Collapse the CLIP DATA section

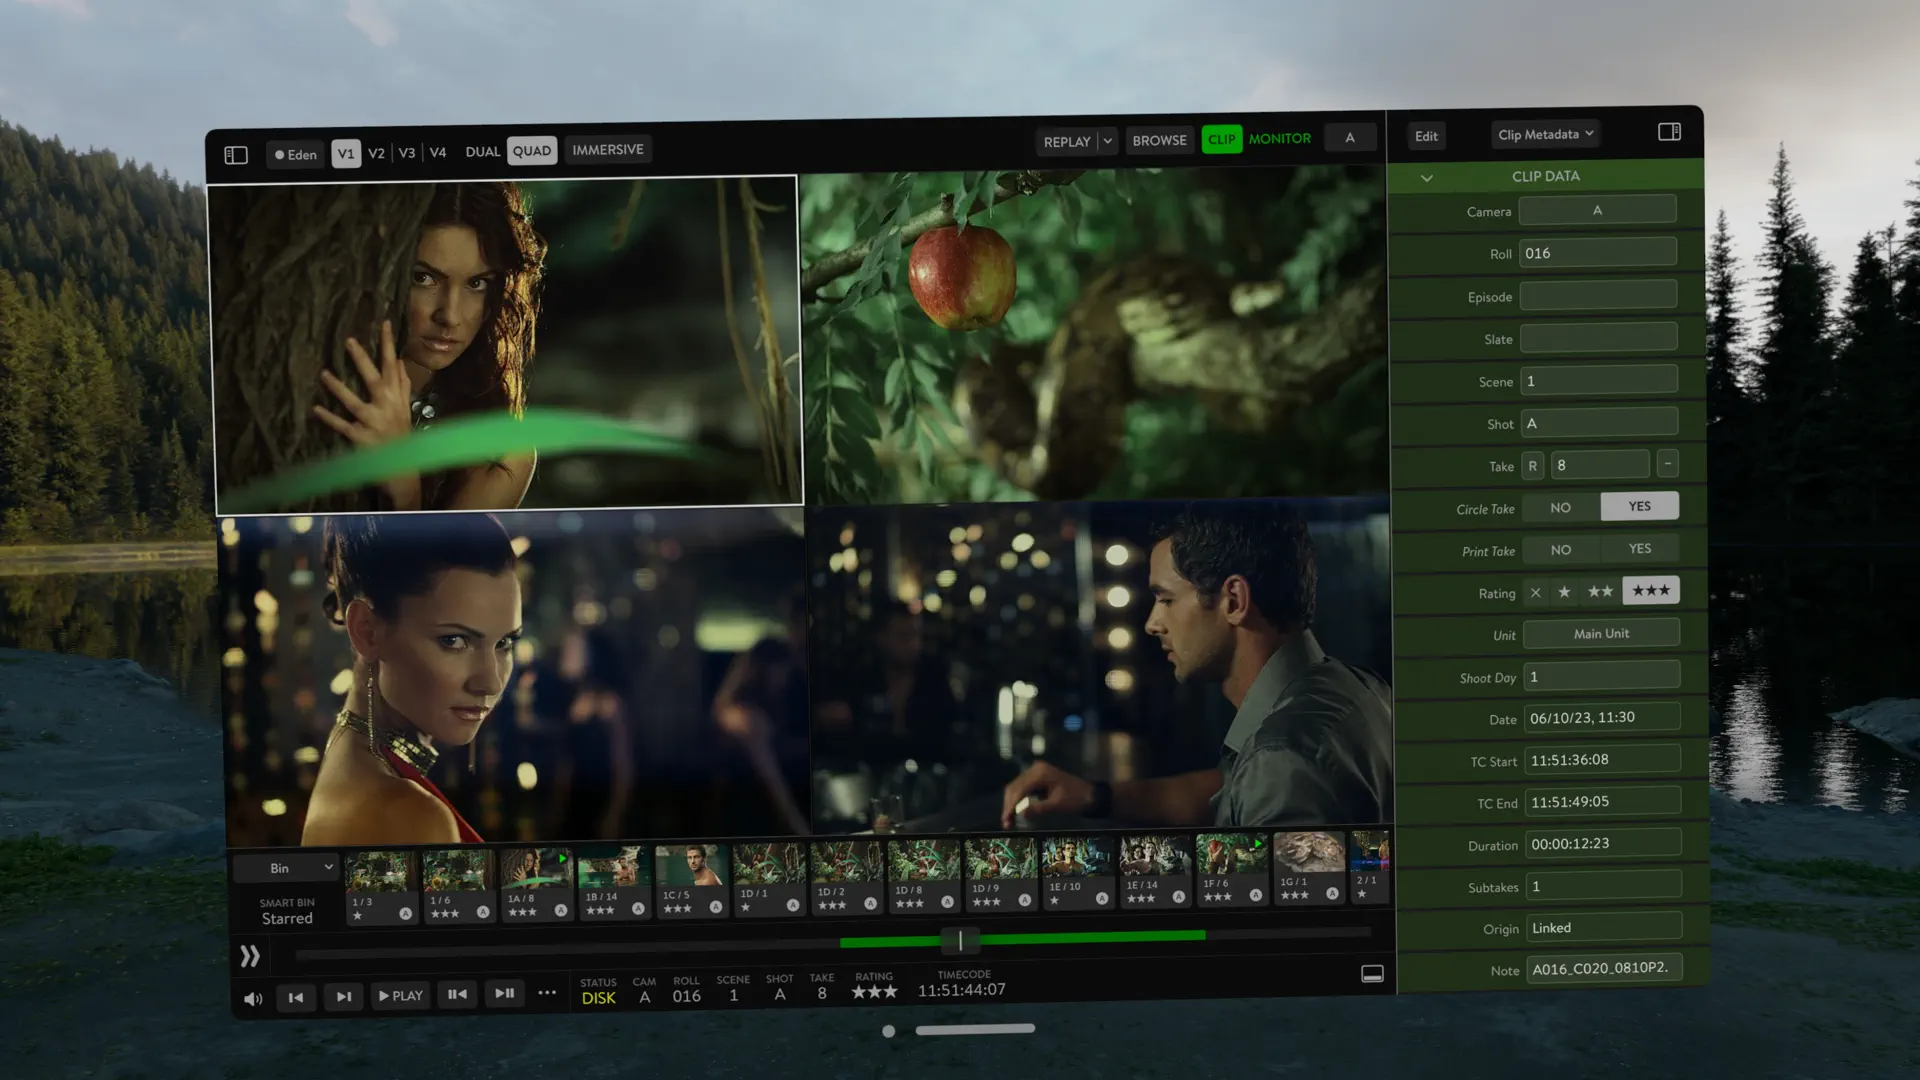(1426, 177)
